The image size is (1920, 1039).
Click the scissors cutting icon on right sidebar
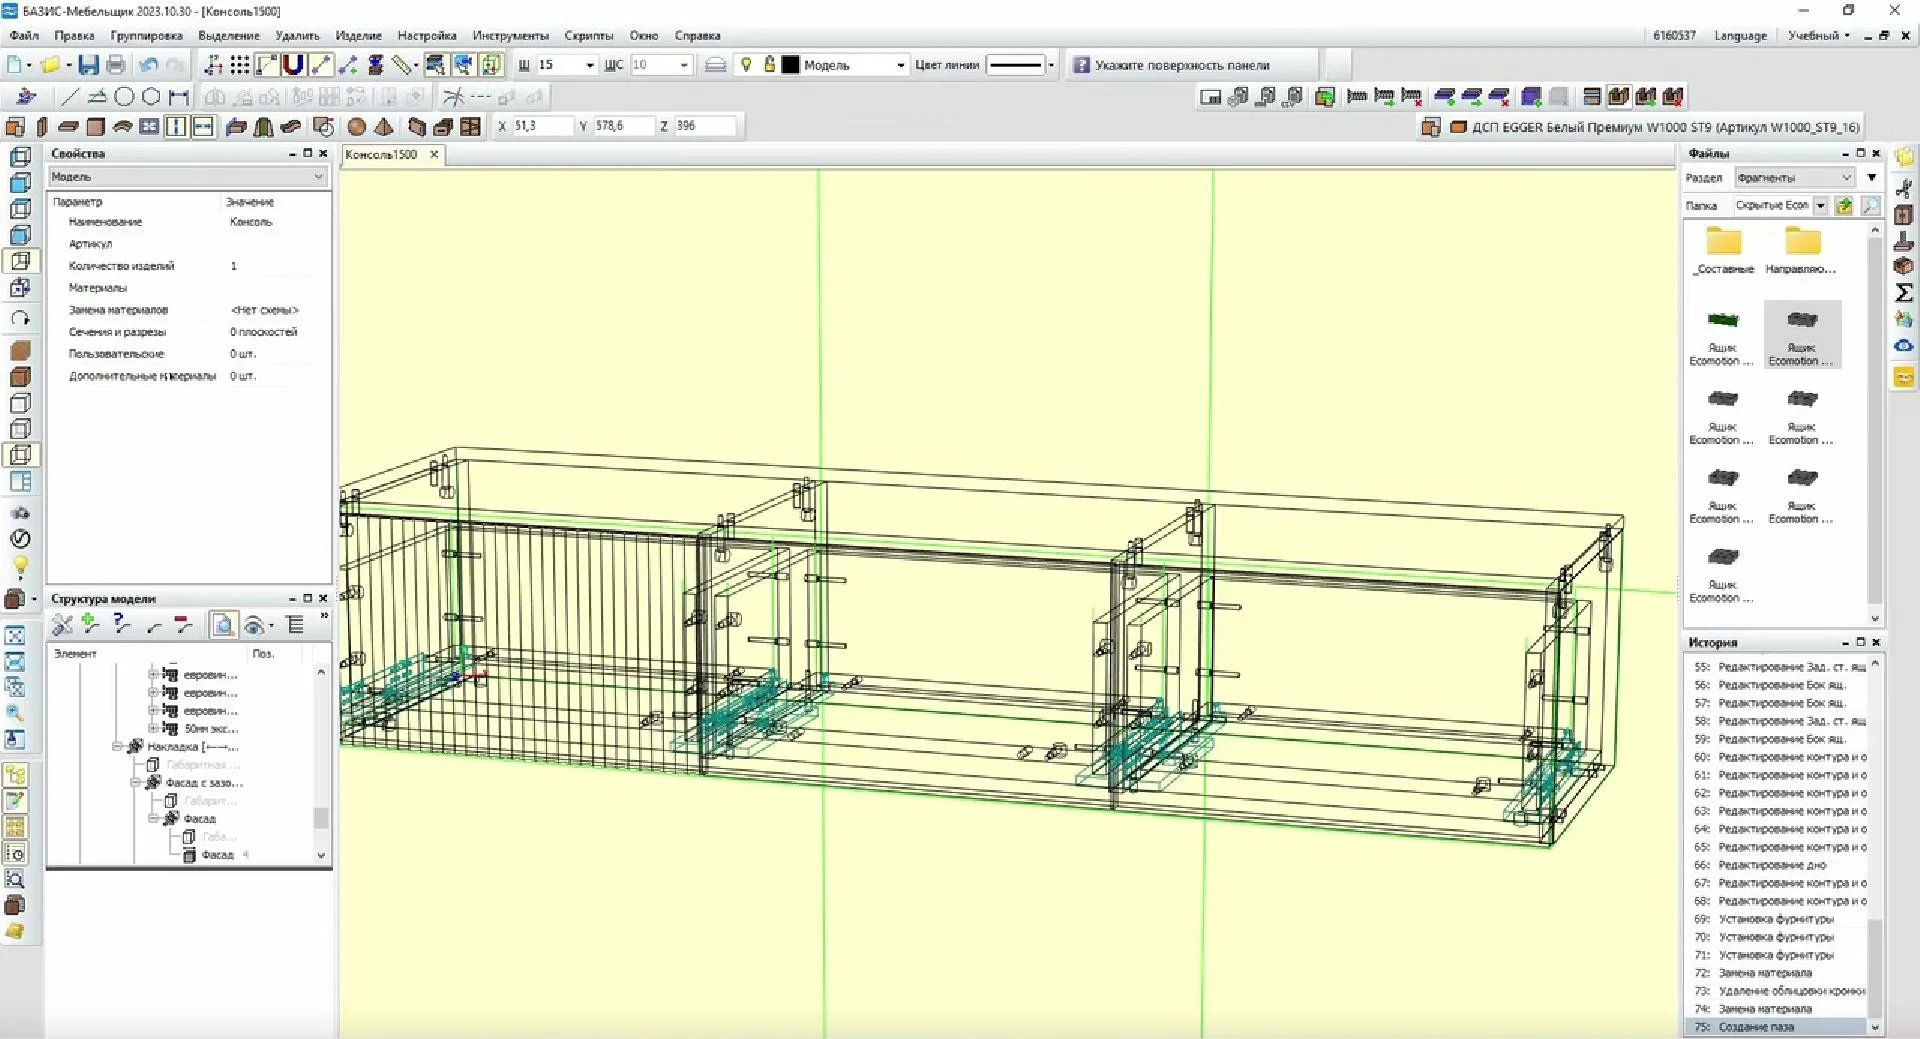(x=1904, y=188)
